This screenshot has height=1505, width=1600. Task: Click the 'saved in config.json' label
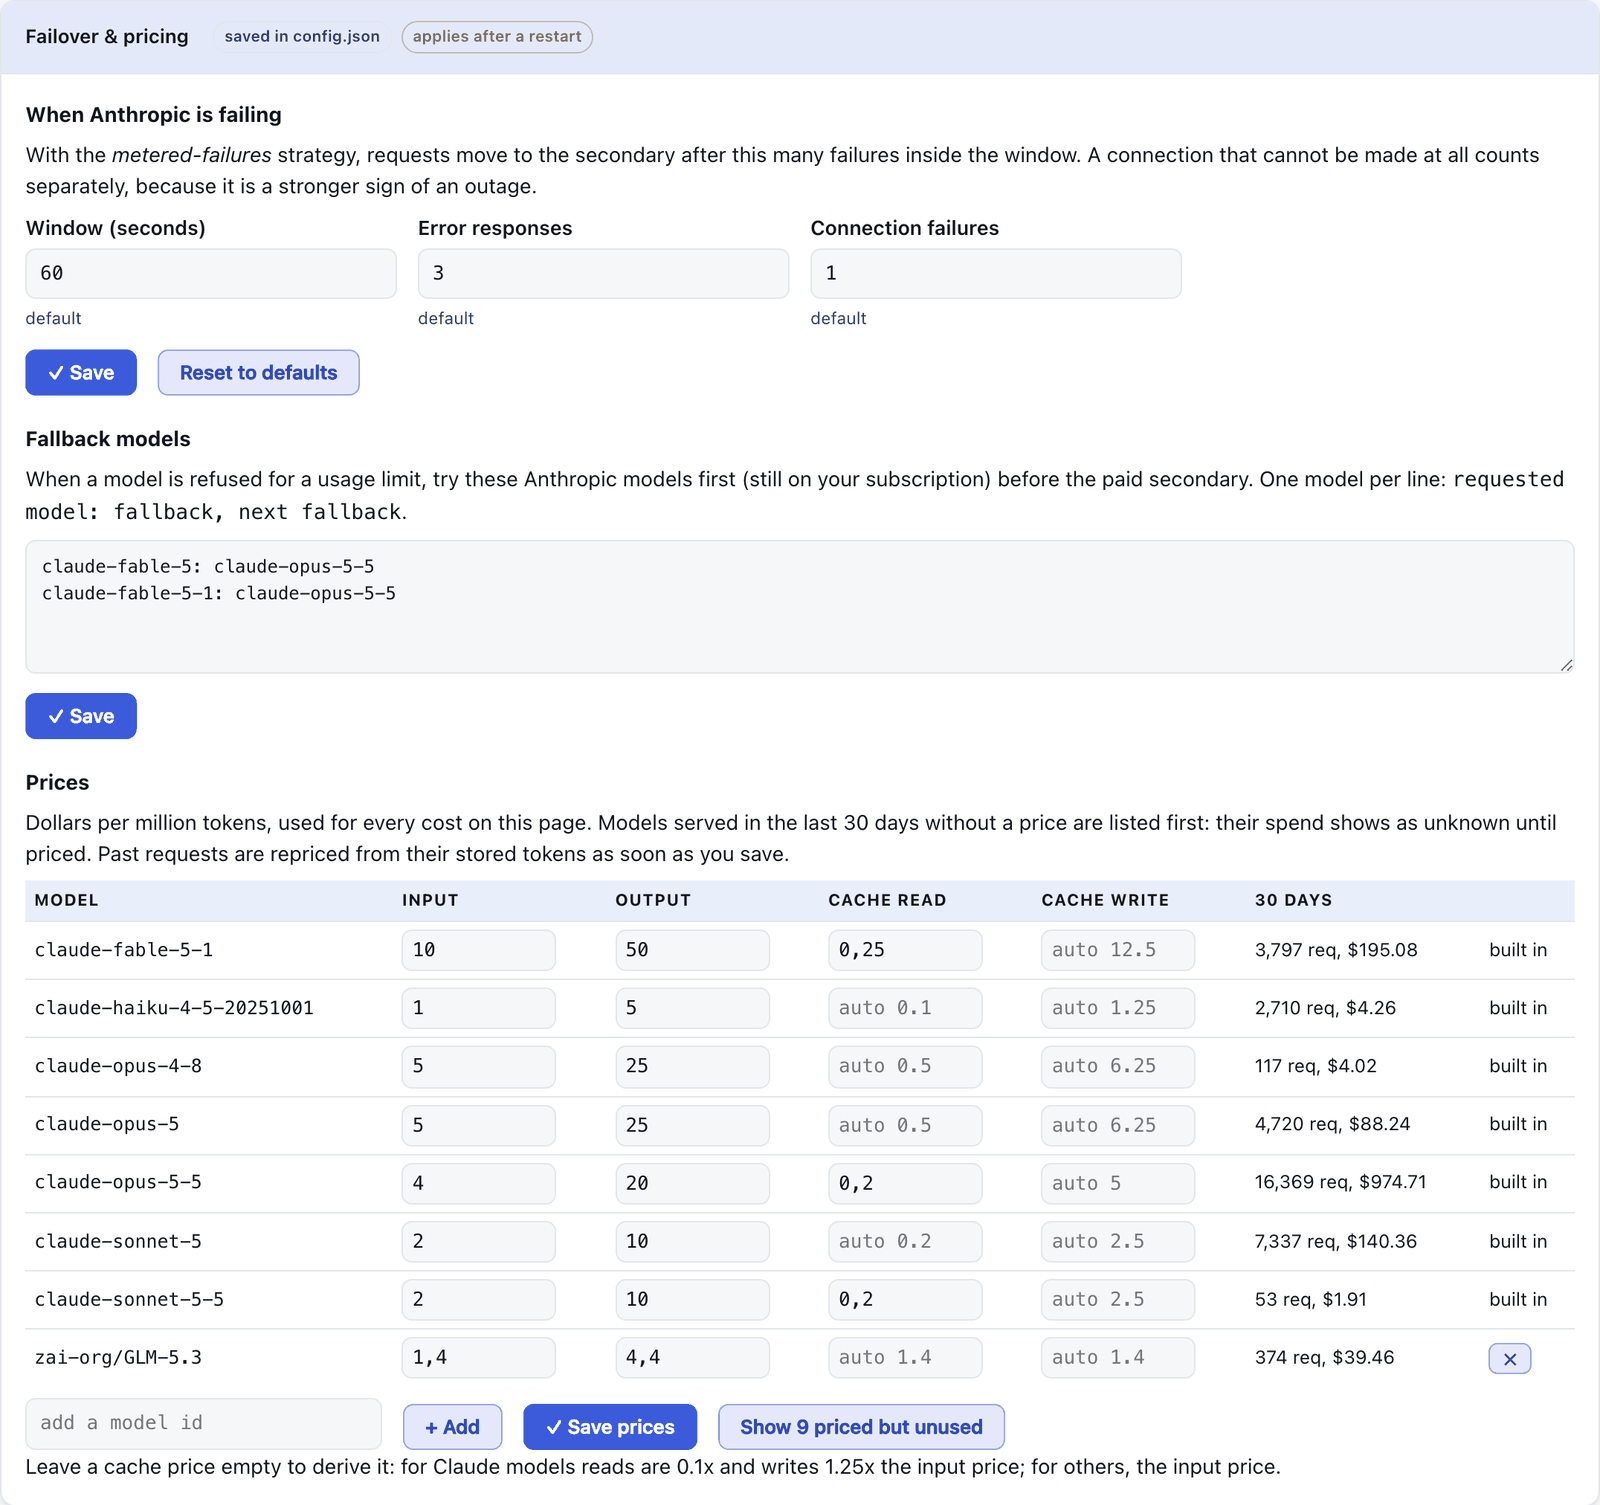[302, 37]
